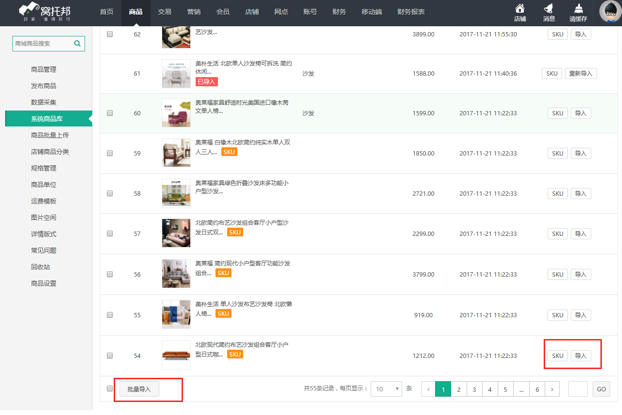Tick the checkbox for row 59
This screenshot has width=622, height=415.
(110, 153)
